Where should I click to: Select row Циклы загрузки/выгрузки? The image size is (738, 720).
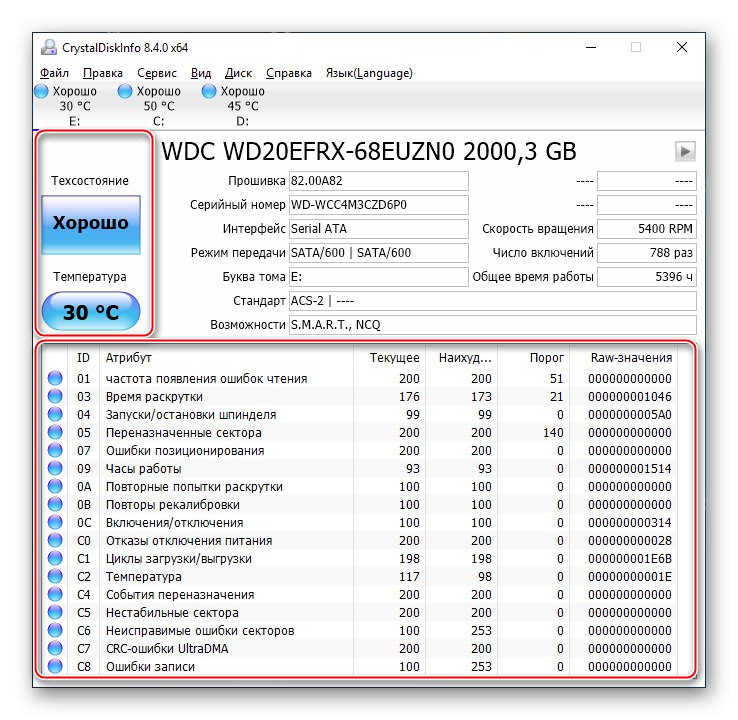(x=361, y=558)
